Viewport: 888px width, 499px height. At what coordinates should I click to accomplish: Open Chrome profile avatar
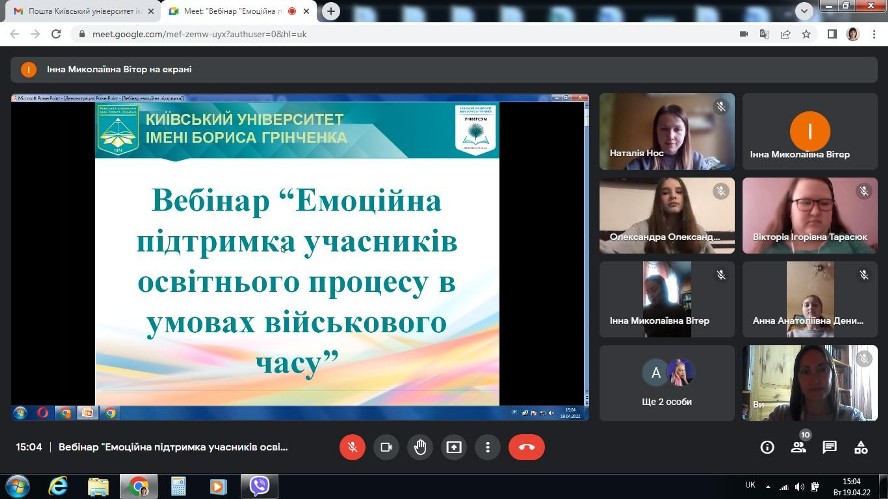[x=853, y=34]
